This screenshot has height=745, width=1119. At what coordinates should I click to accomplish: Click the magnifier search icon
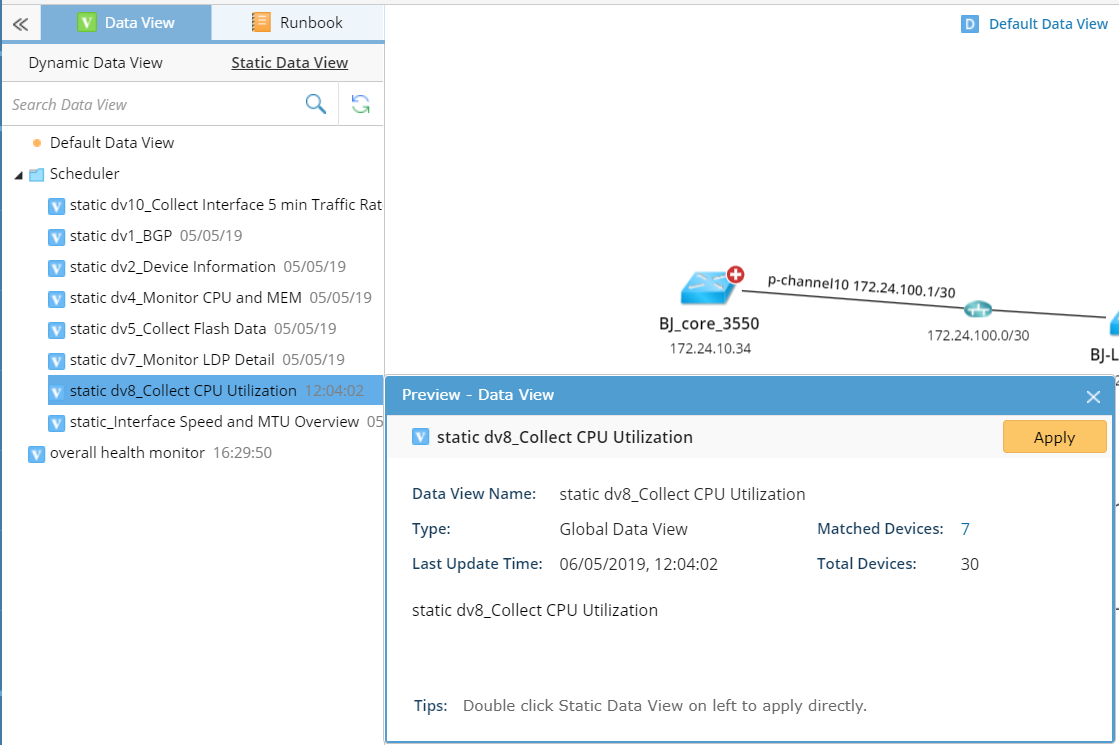(x=315, y=104)
